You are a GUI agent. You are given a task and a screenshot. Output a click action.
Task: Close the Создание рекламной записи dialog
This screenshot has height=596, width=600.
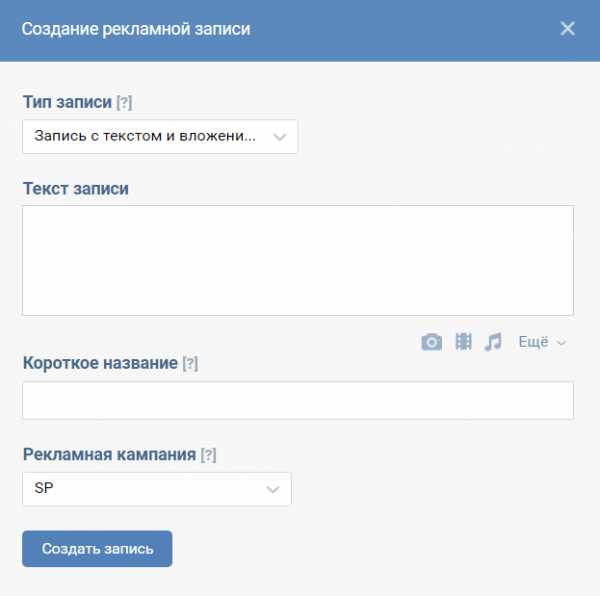[x=567, y=29]
